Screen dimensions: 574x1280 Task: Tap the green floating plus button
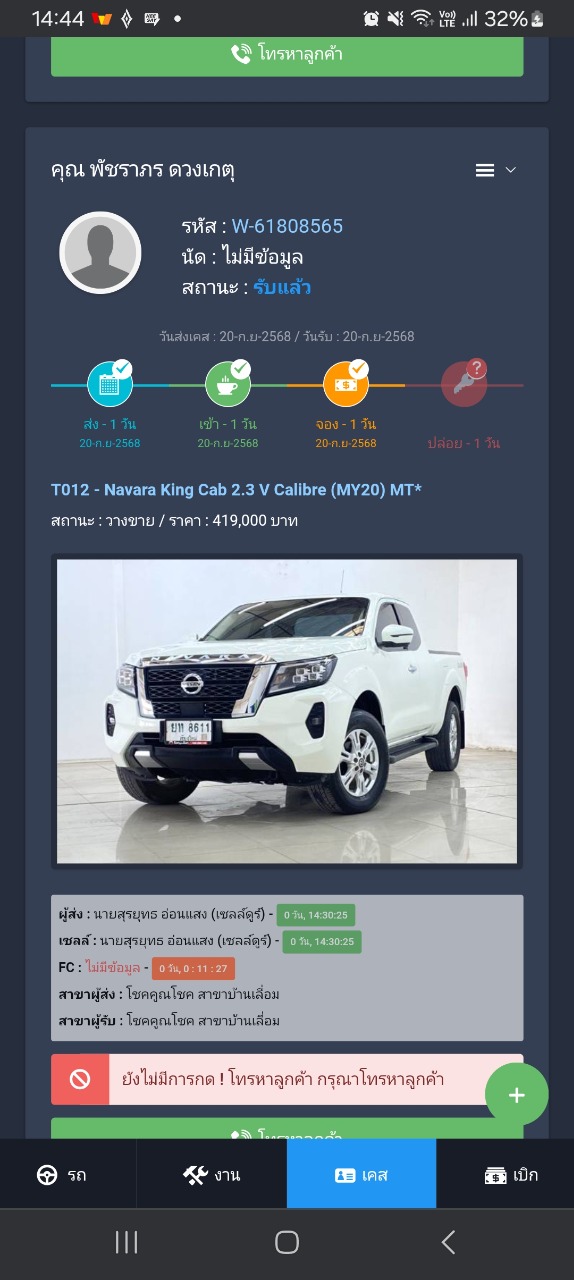[x=517, y=1095]
